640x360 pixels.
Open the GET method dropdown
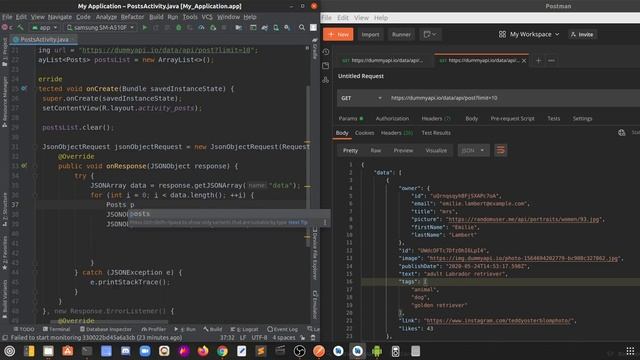coord(362,98)
